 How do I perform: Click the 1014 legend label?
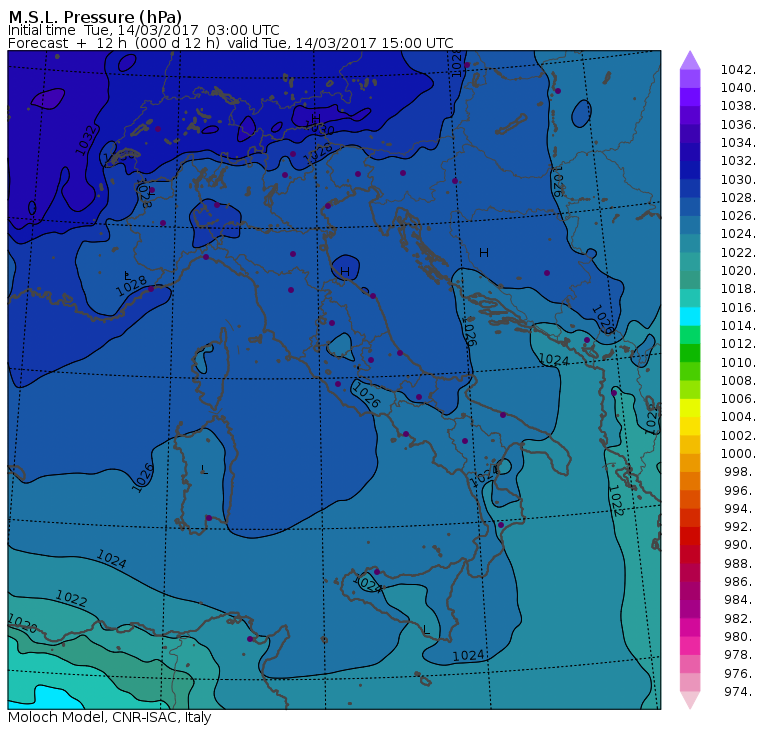tap(738, 325)
